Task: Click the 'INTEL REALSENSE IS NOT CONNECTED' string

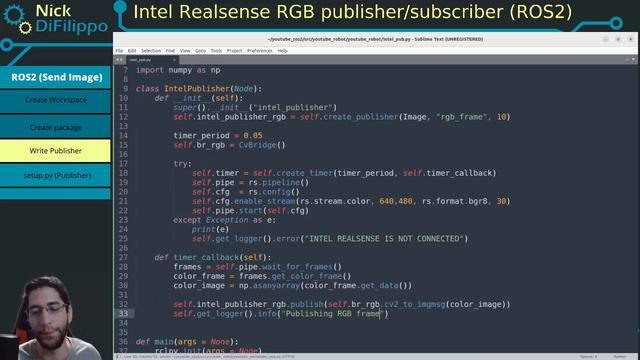Action: (384, 239)
